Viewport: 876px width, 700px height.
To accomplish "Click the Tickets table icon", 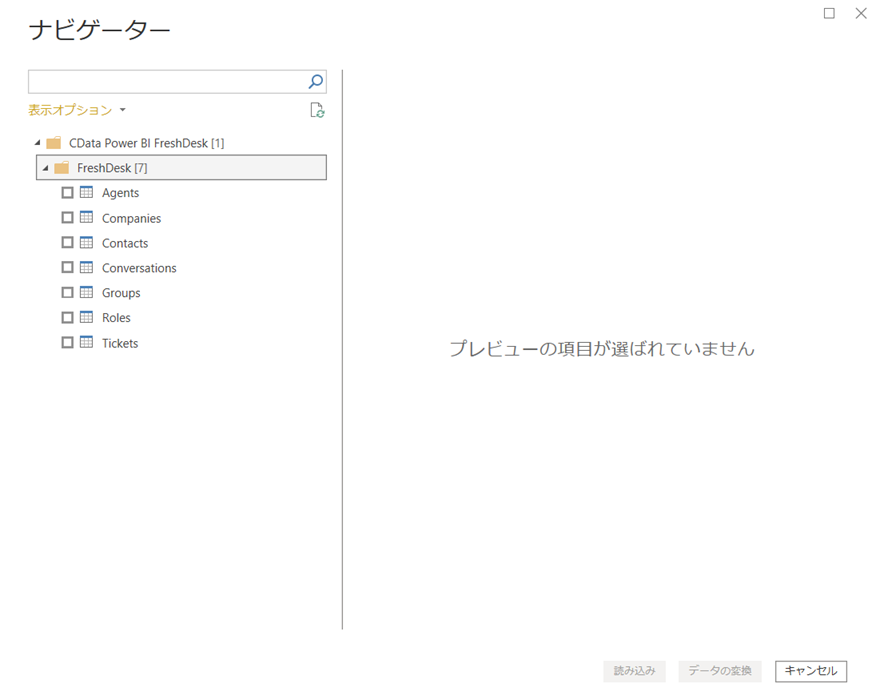I will coord(85,342).
